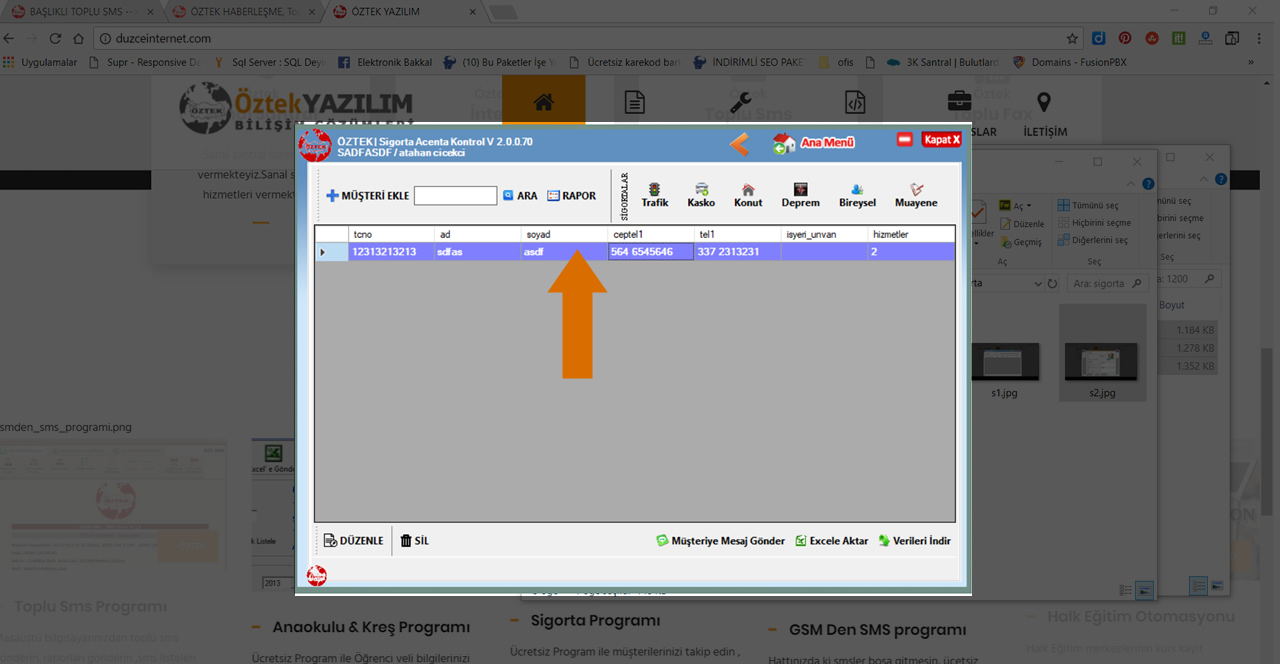Sort by the isyeri_unvan column header

[824, 234]
